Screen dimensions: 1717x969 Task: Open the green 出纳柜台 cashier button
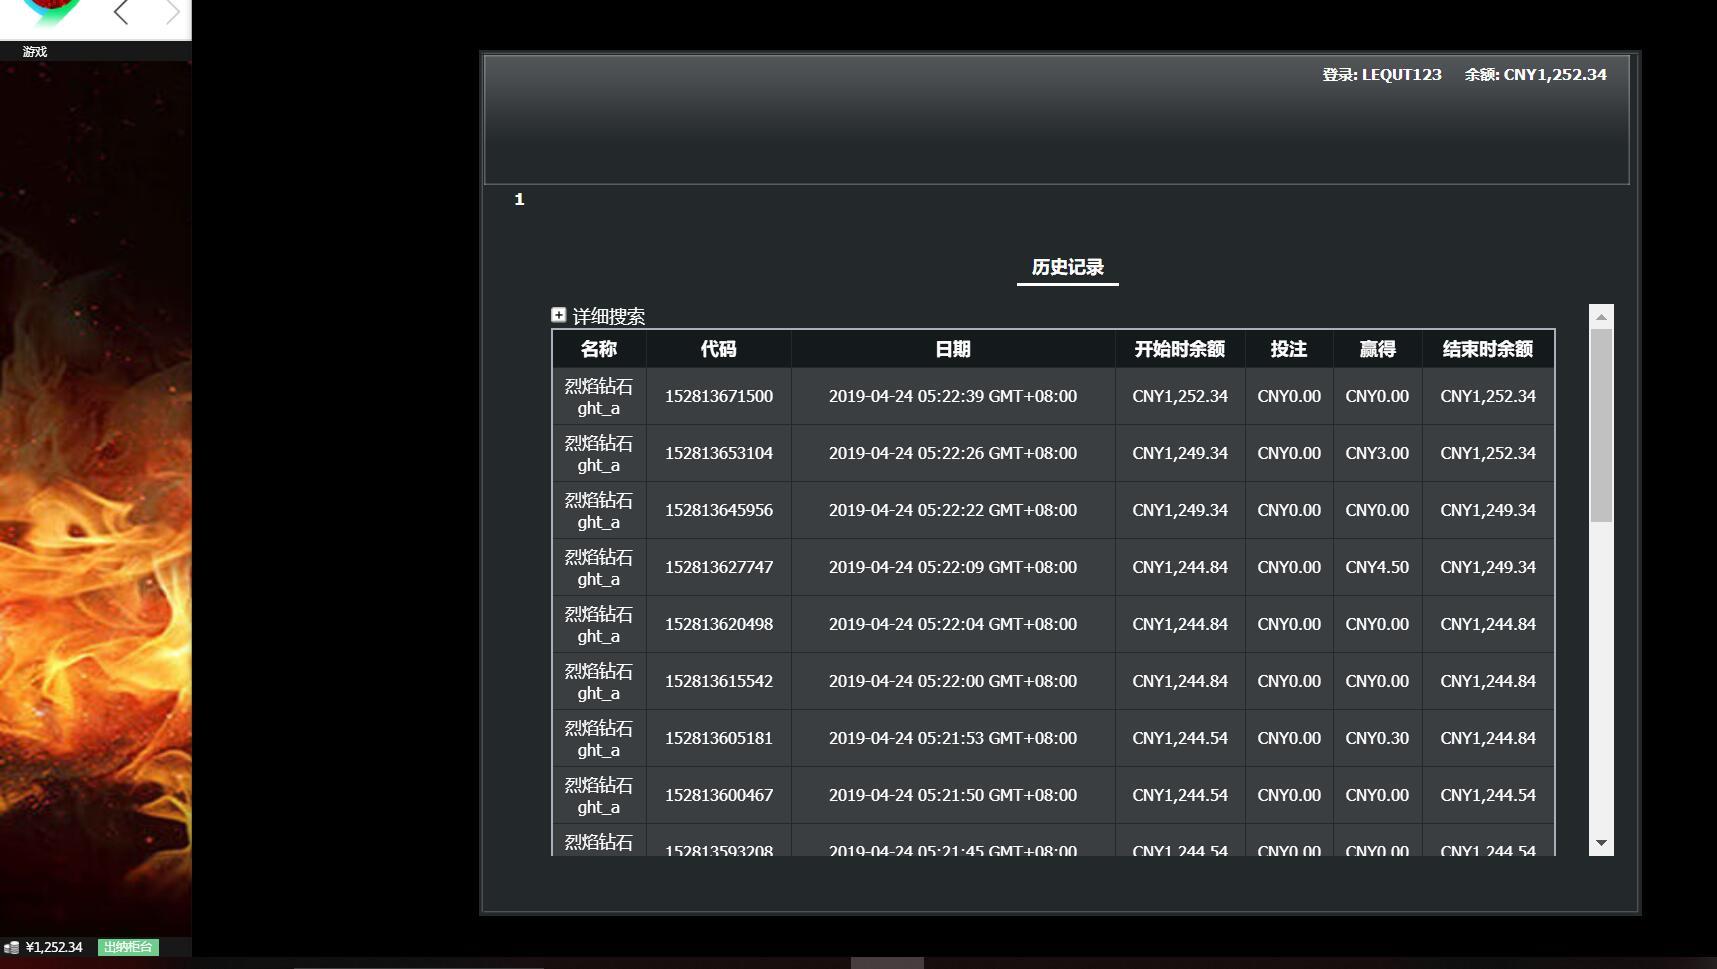[128, 947]
